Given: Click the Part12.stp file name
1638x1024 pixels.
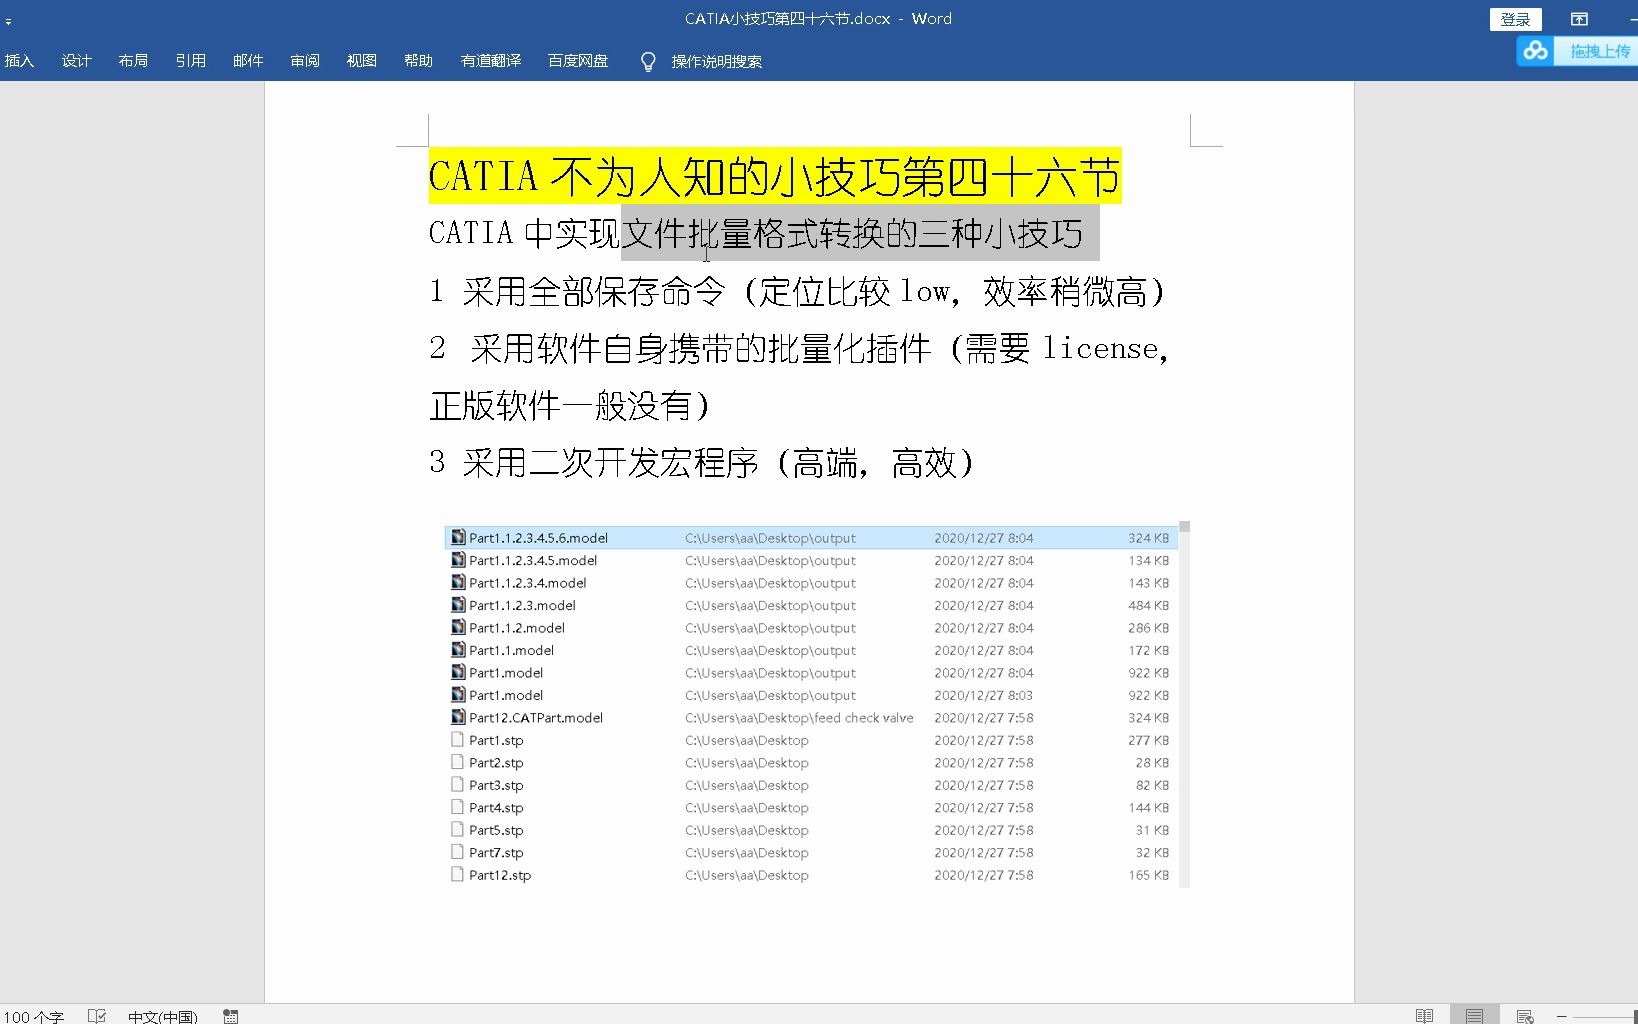Looking at the screenshot, I should click(x=500, y=875).
